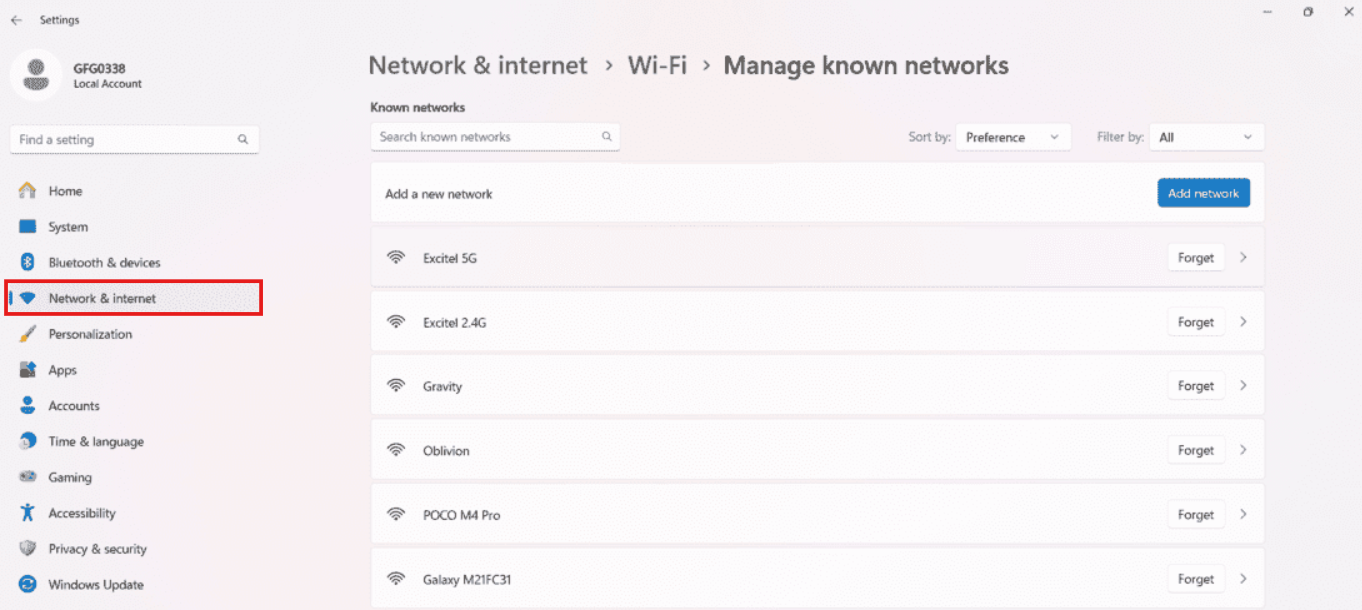The image size is (1362, 610).
Task: Click the Gaming controller icon
Action: (x=28, y=477)
